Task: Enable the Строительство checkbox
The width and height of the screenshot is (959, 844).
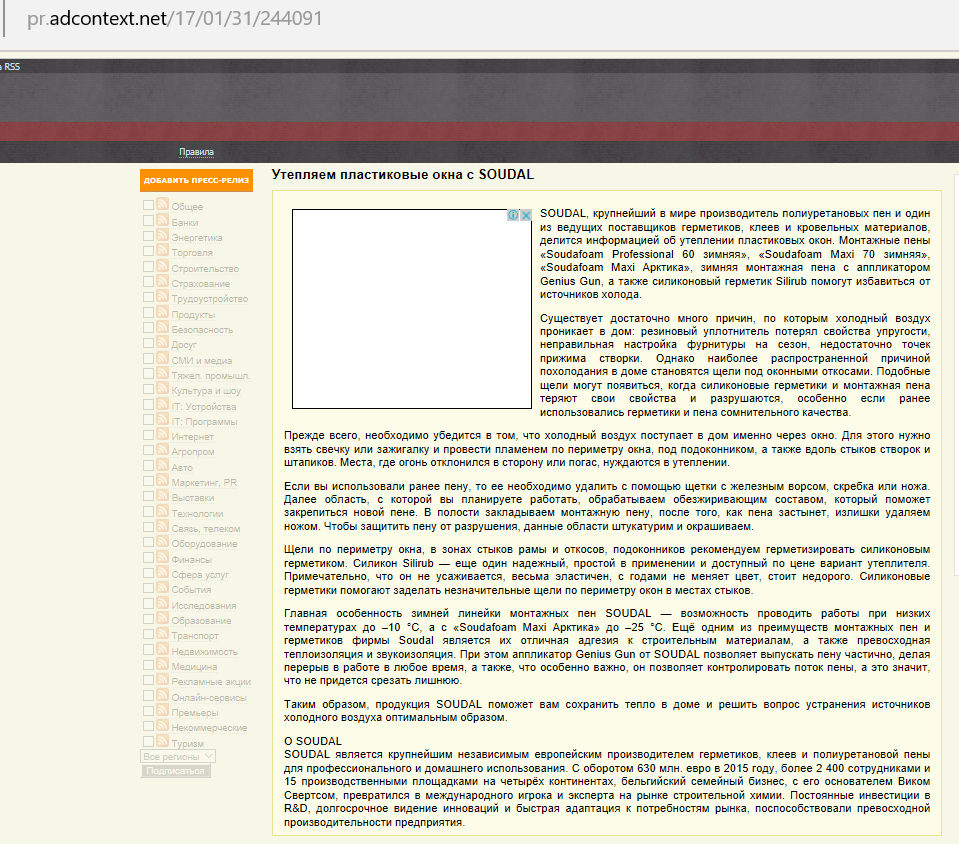Action: tap(149, 267)
